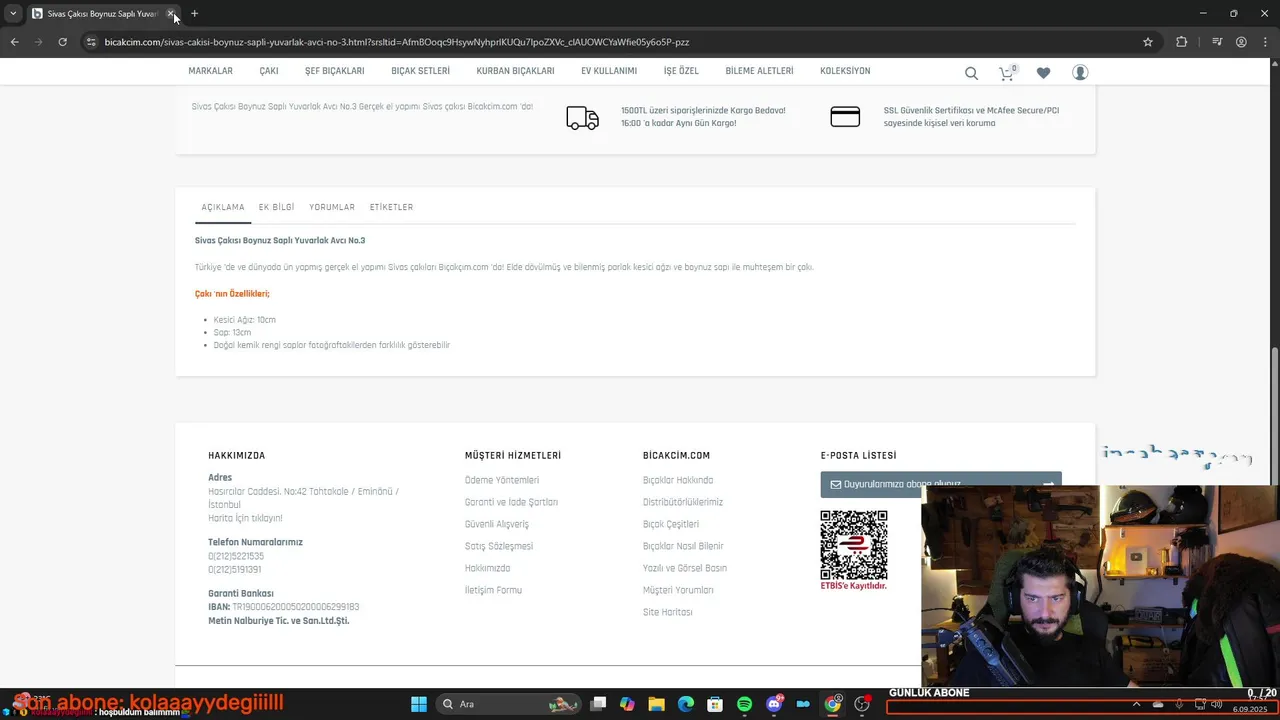1280x720 pixels.
Task: Open the BIÇAK SETLERİ menu
Action: point(420,71)
